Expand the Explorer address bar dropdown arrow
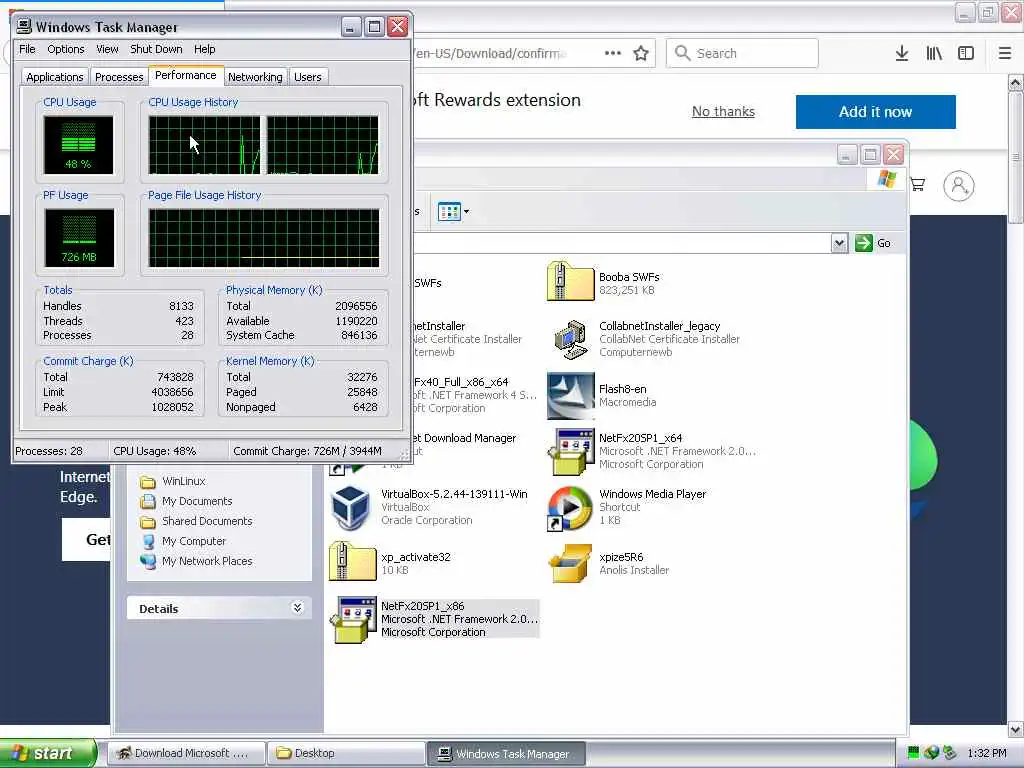Screen dimensions: 1024x768 coord(839,243)
